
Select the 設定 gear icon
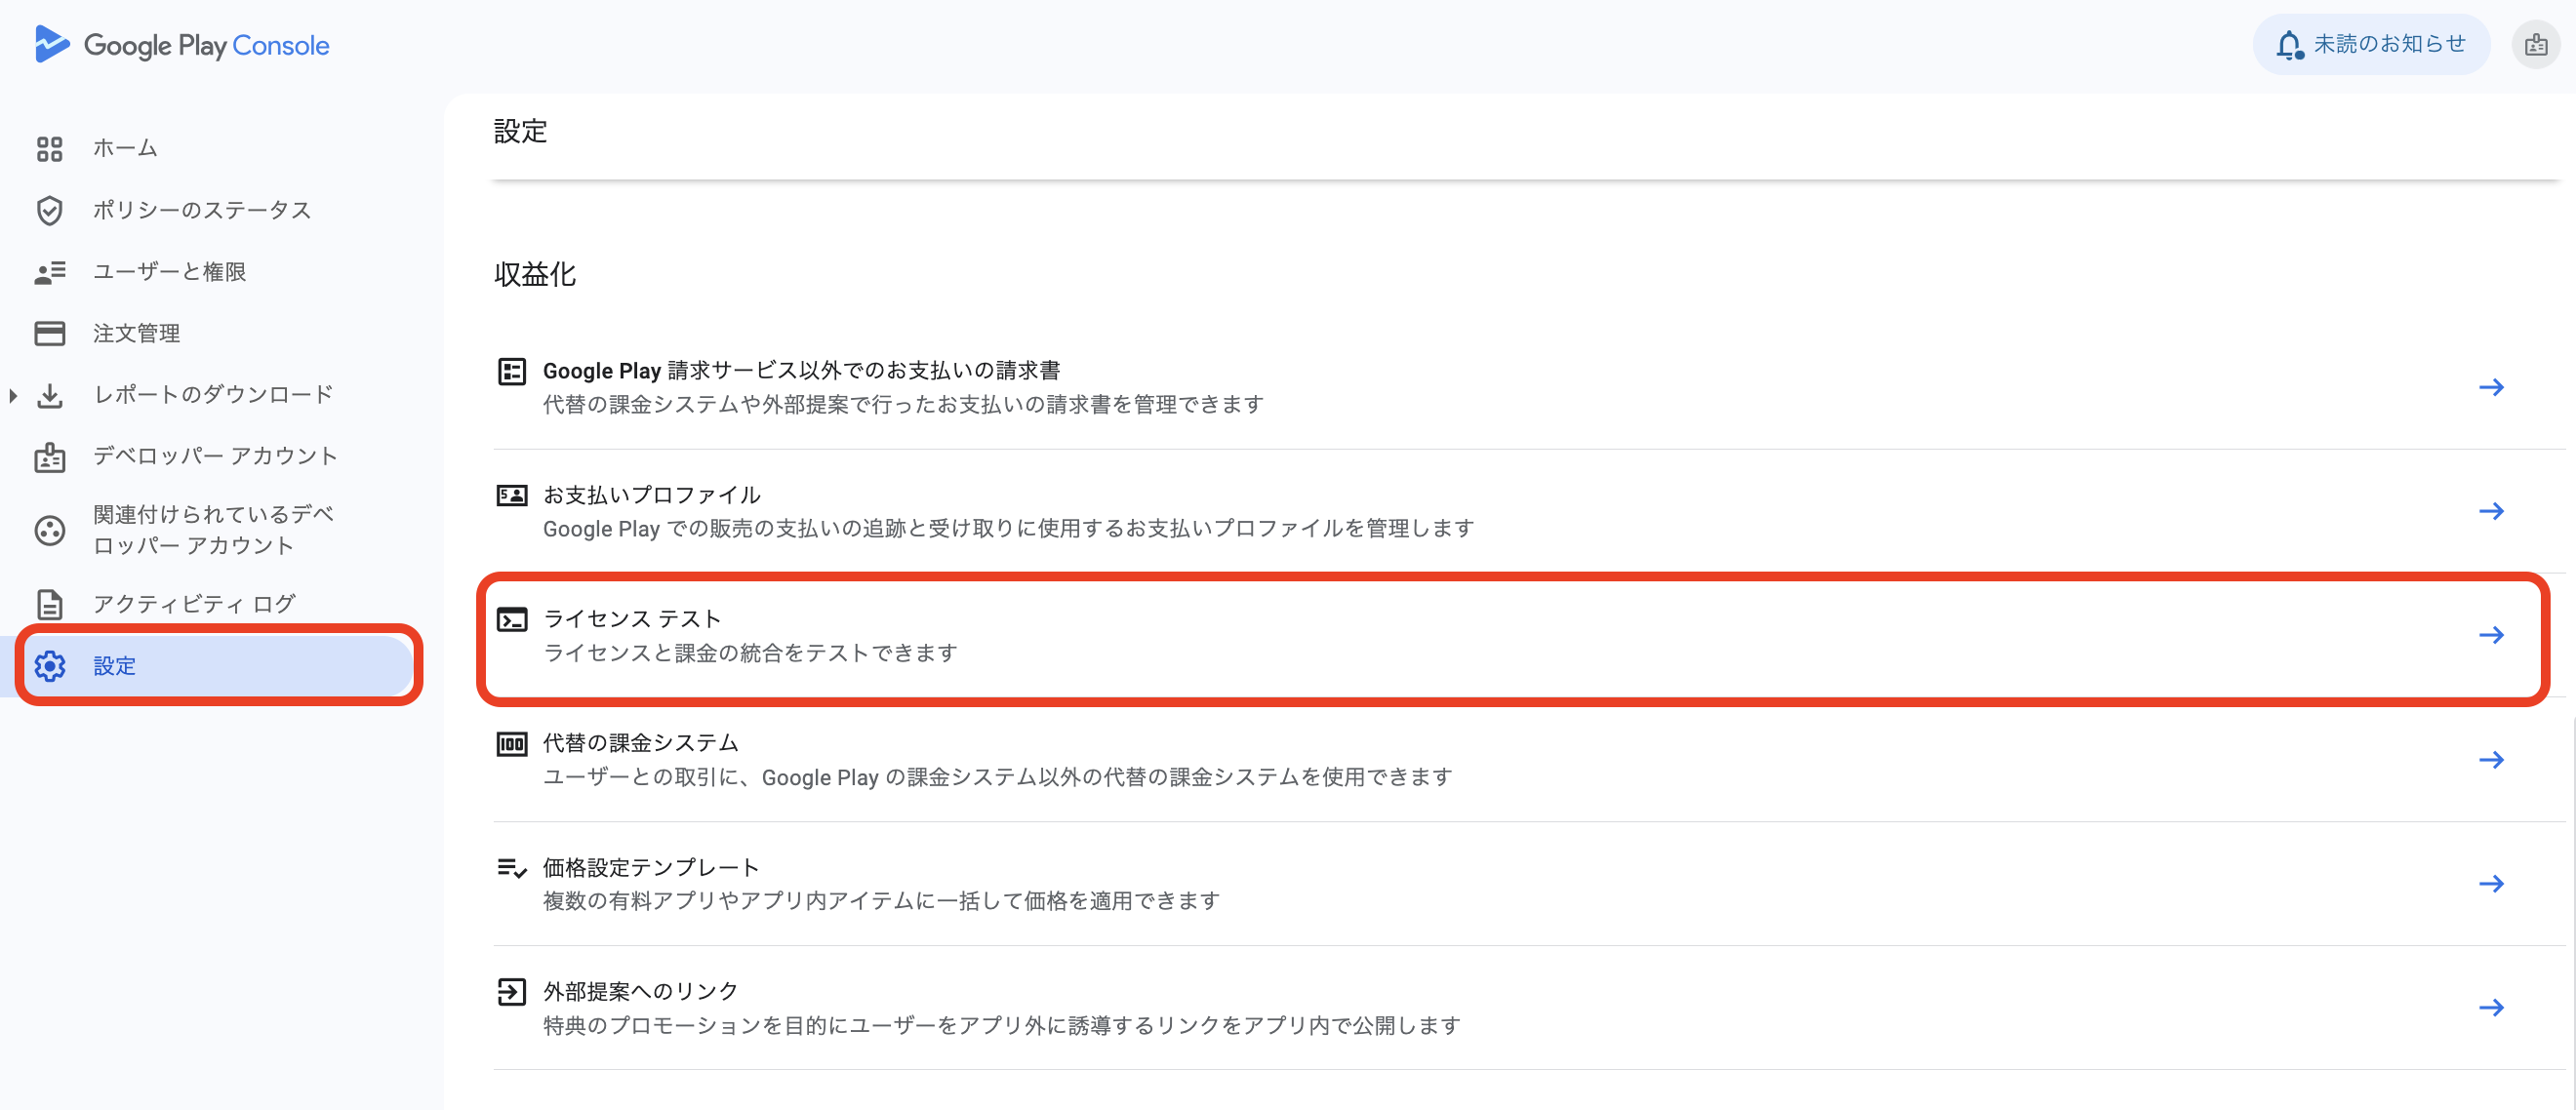[49, 666]
